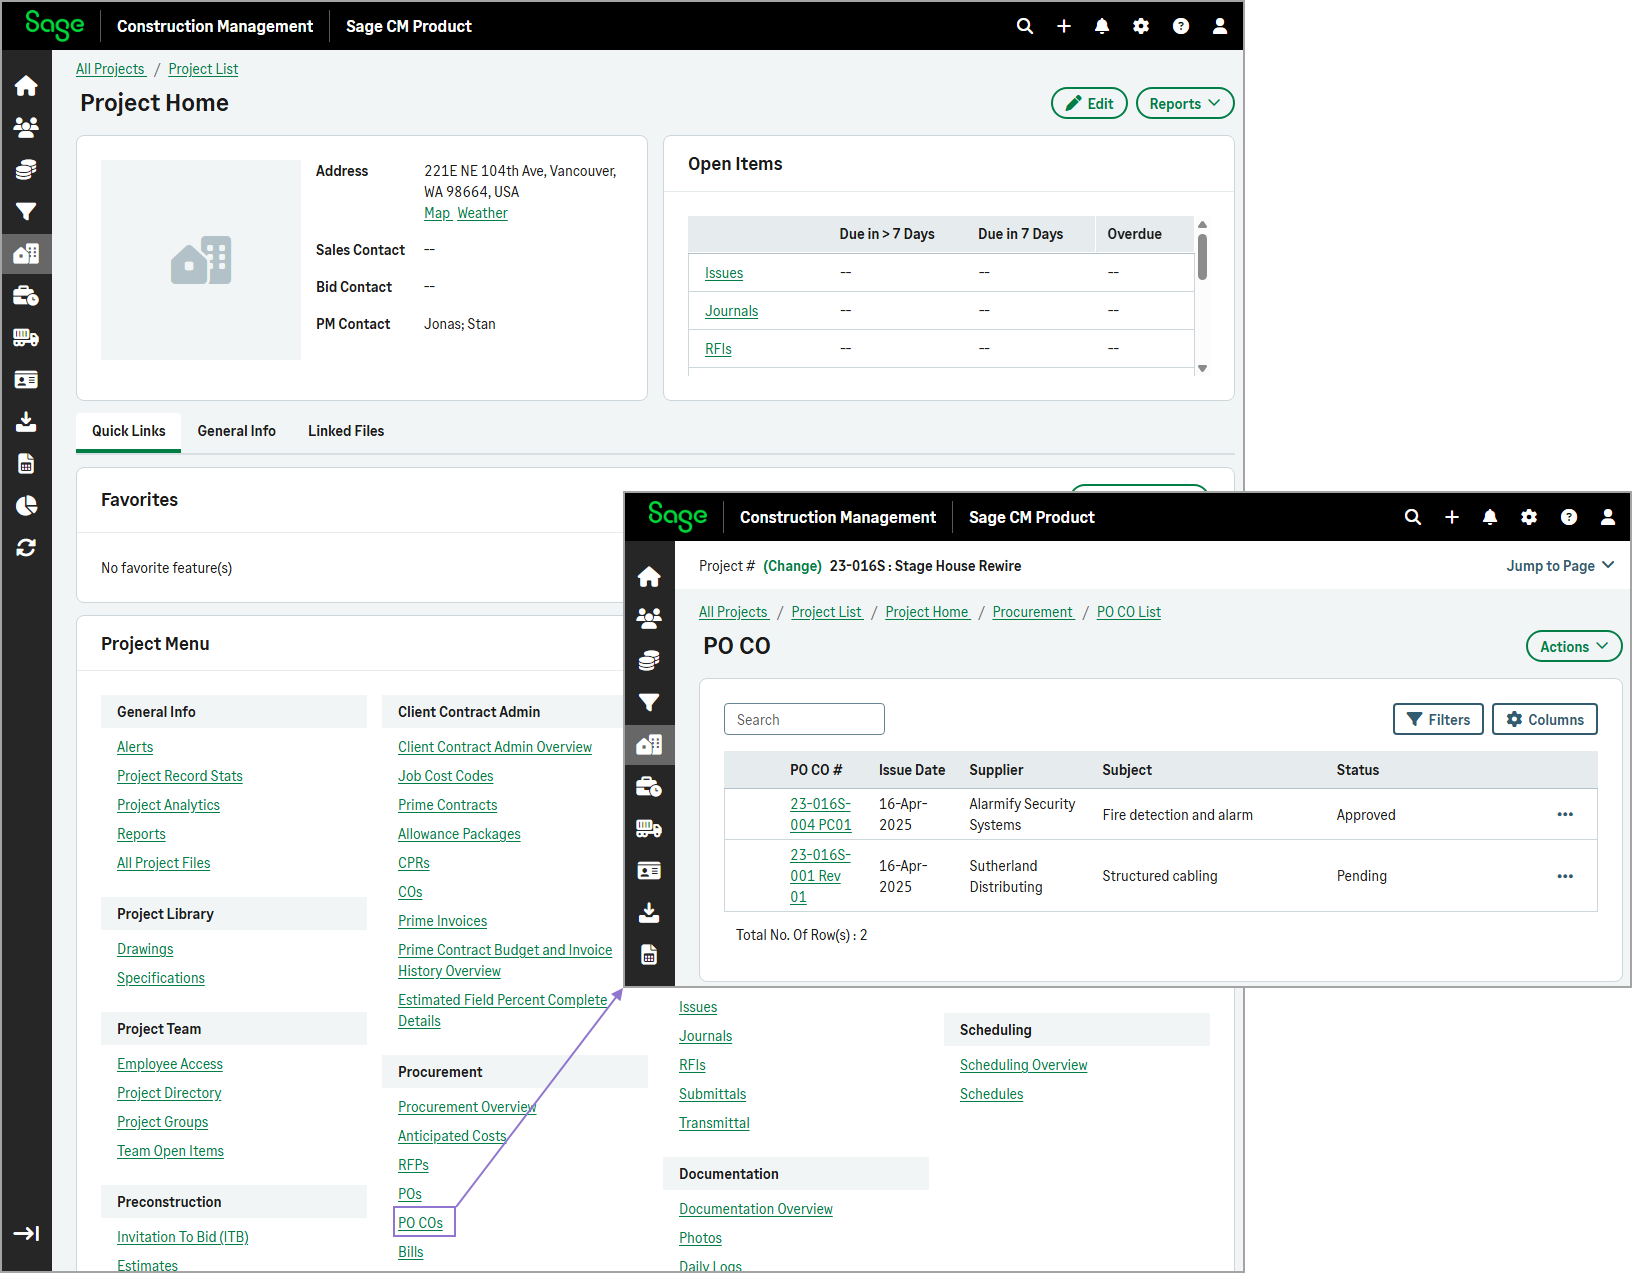Open the settings gear in the PO CO window's header
The height and width of the screenshot is (1273, 1632).
(x=1529, y=517)
